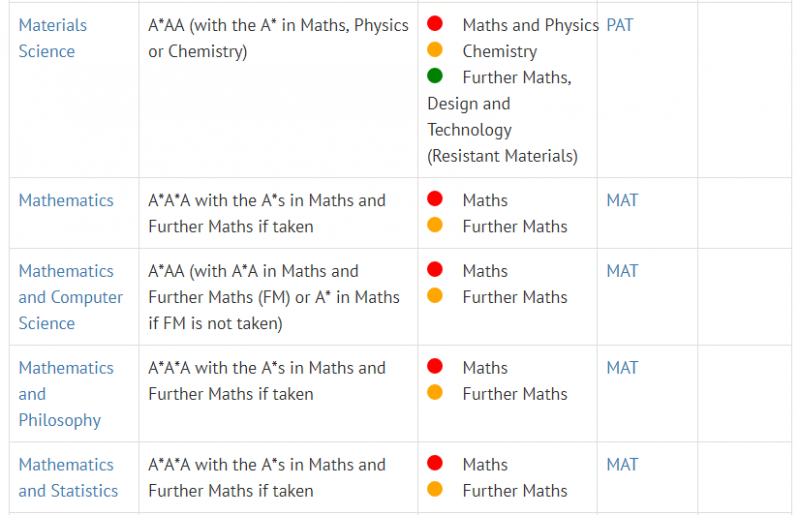Click MAT link for Mathematics and Statistics
Viewport: 800px width, 515px height.
point(622,464)
